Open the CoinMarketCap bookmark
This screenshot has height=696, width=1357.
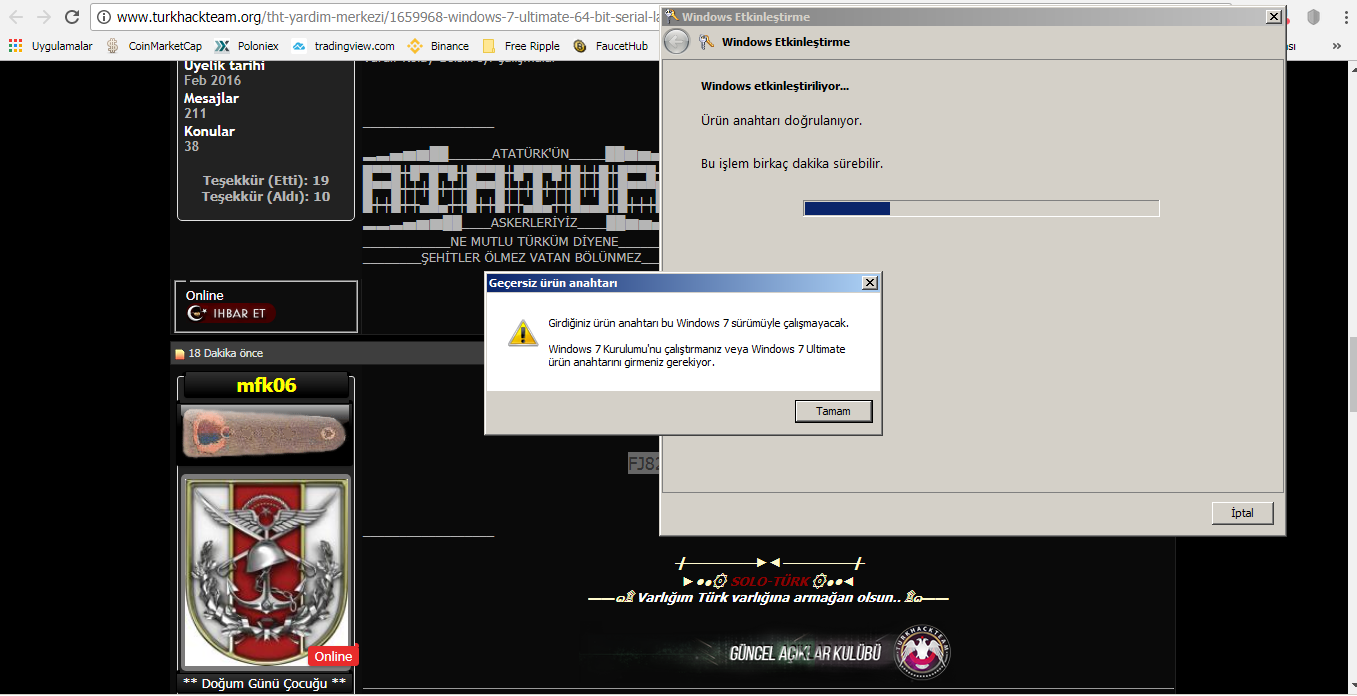[154, 46]
